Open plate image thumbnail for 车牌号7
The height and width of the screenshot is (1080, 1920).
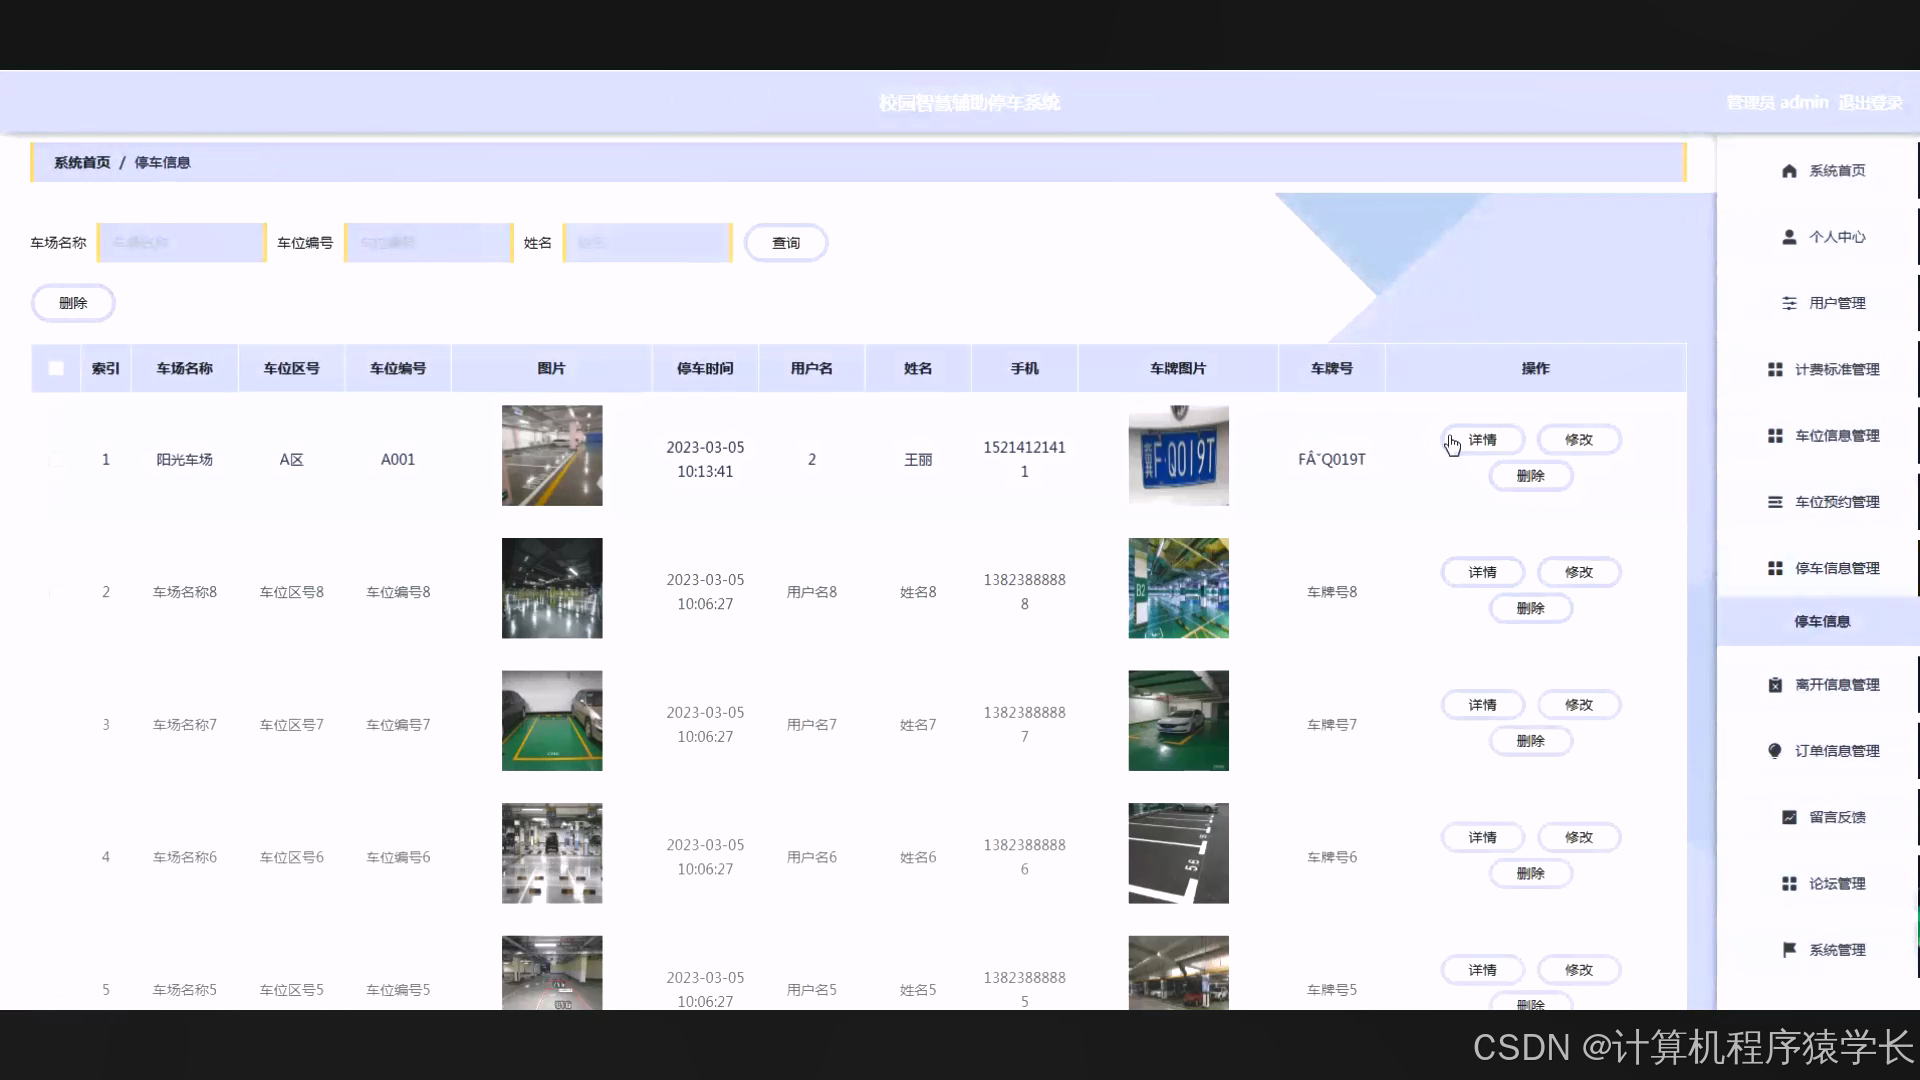point(1178,720)
